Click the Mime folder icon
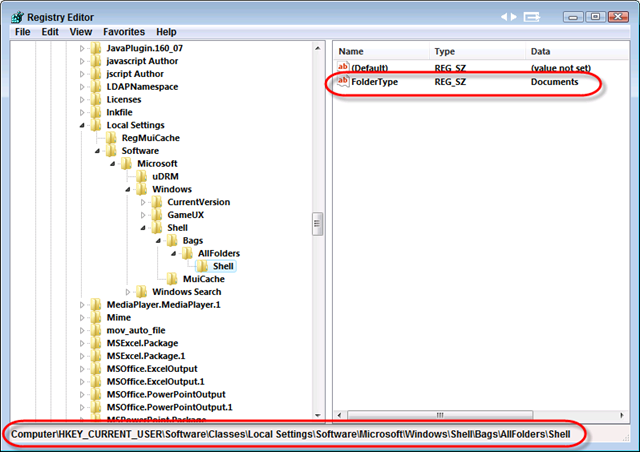This screenshot has width=640, height=452. tap(96, 318)
